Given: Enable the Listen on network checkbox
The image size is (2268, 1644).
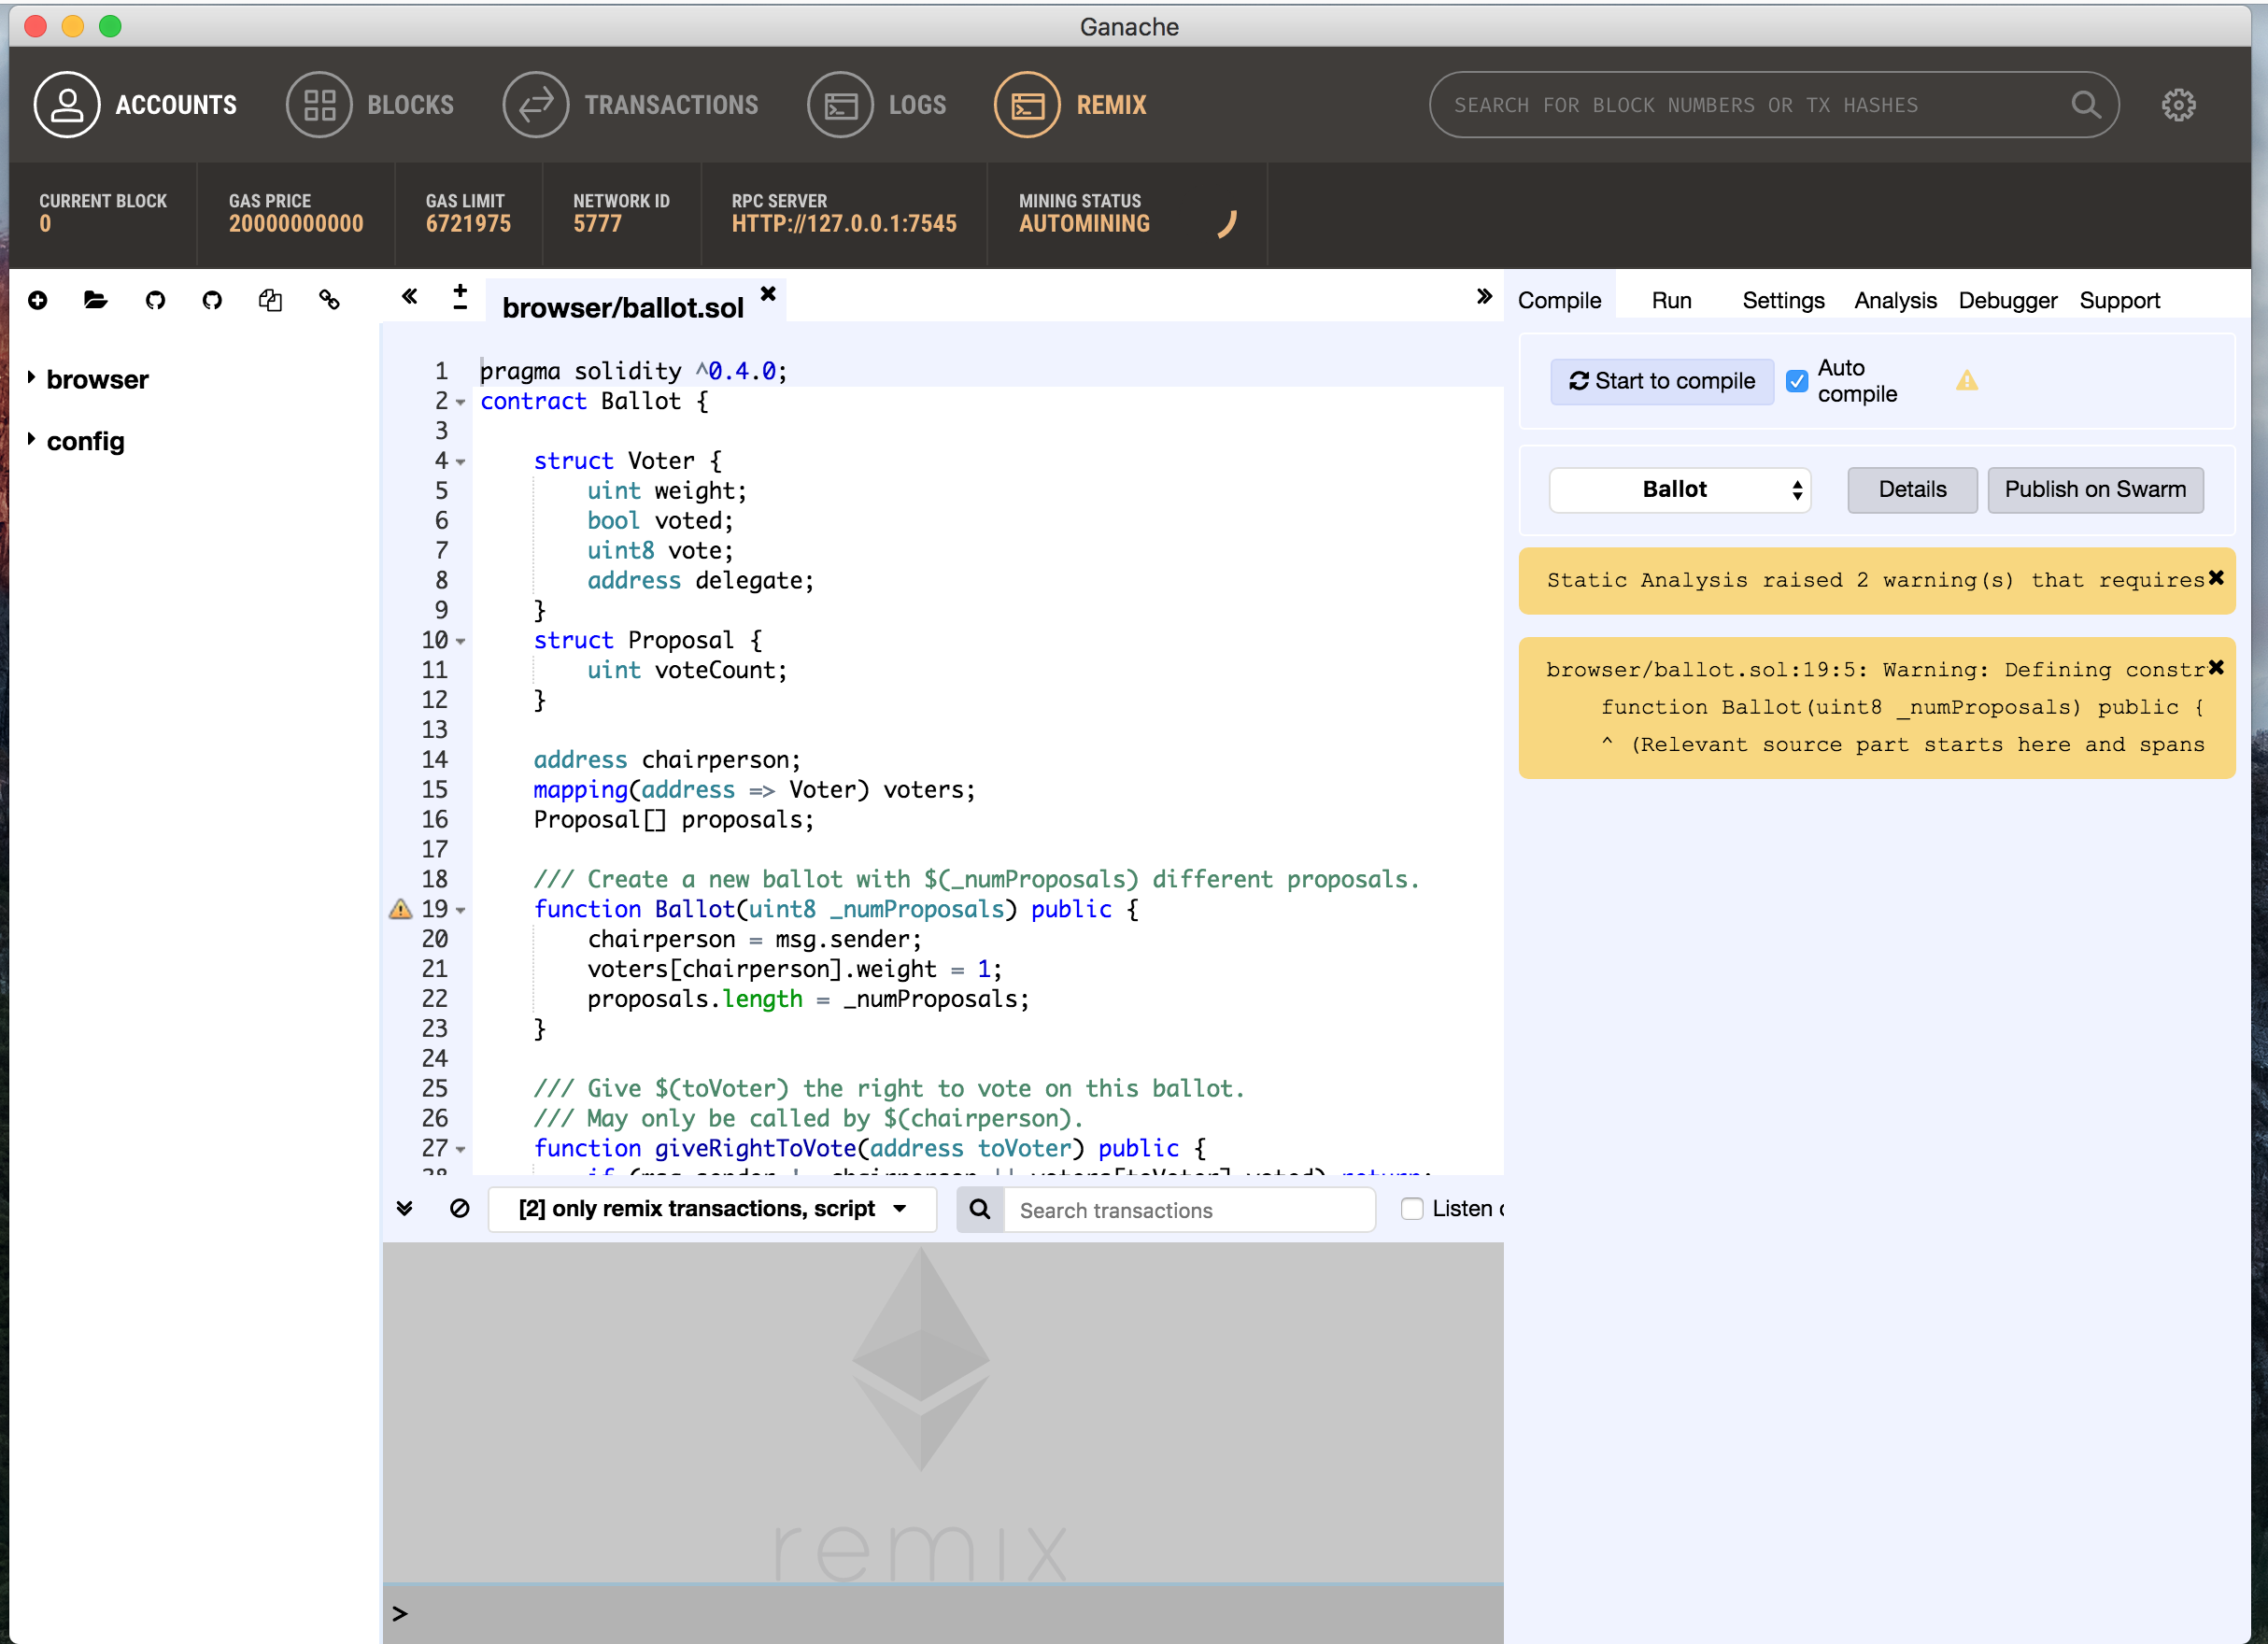Looking at the screenshot, I should pos(1412,1208).
